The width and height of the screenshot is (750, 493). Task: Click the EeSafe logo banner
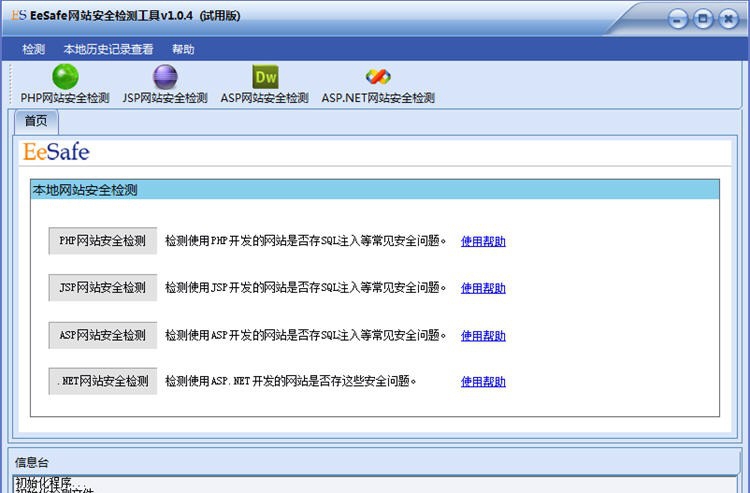click(56, 152)
